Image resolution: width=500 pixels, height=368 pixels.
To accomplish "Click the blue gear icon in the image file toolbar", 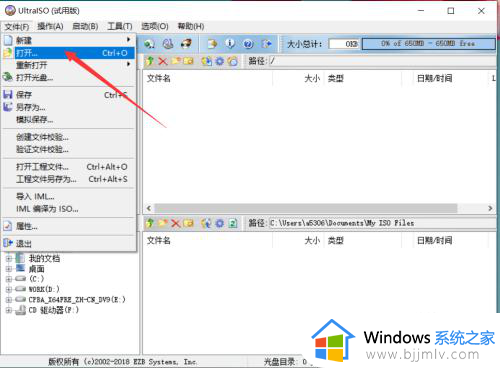I will tap(220, 61).
